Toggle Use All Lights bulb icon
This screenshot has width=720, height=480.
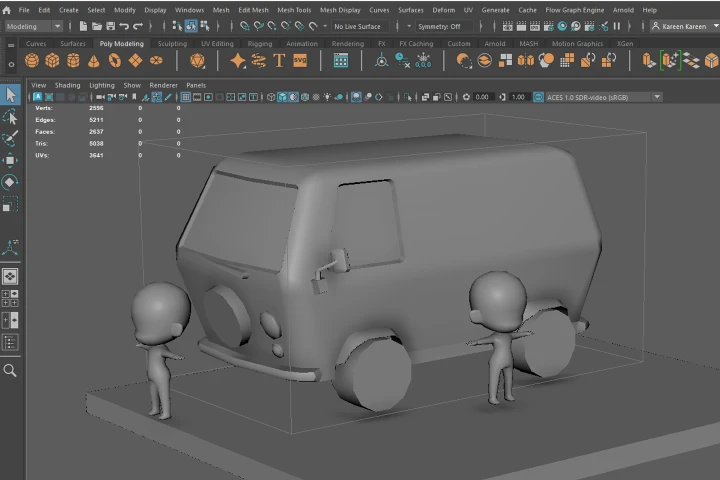click(327, 97)
